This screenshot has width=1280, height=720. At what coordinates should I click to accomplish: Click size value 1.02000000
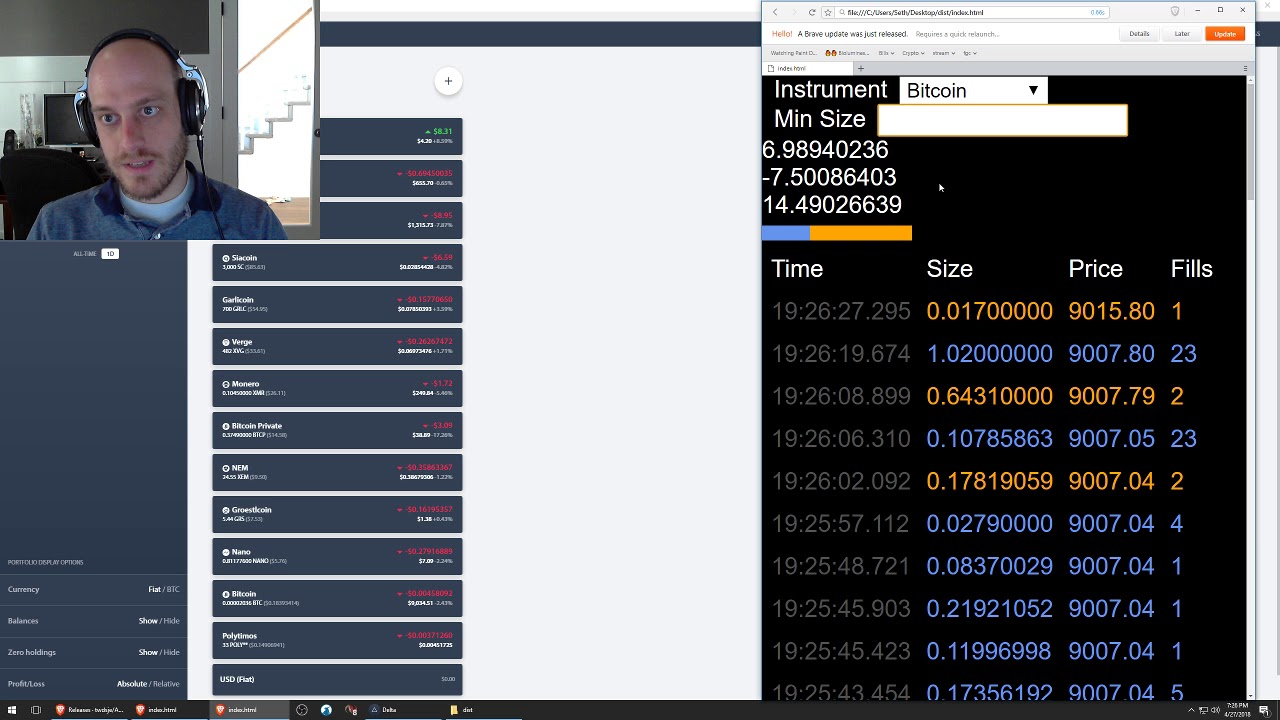989,354
